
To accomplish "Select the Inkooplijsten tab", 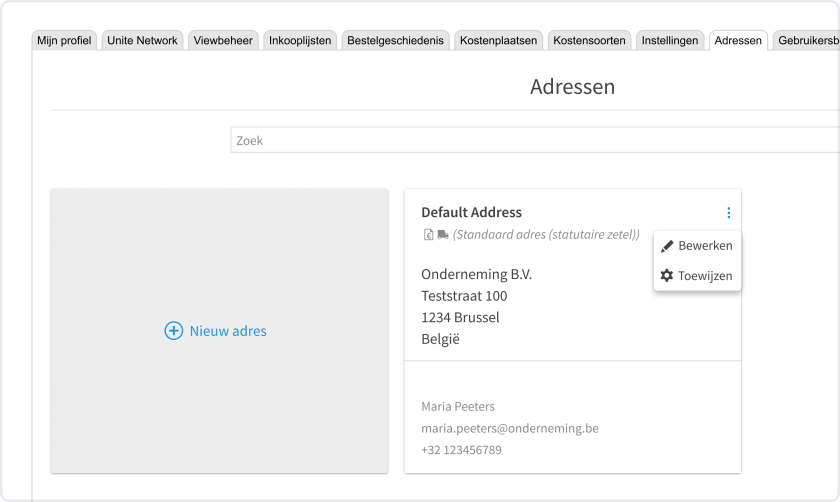I will click(x=300, y=41).
